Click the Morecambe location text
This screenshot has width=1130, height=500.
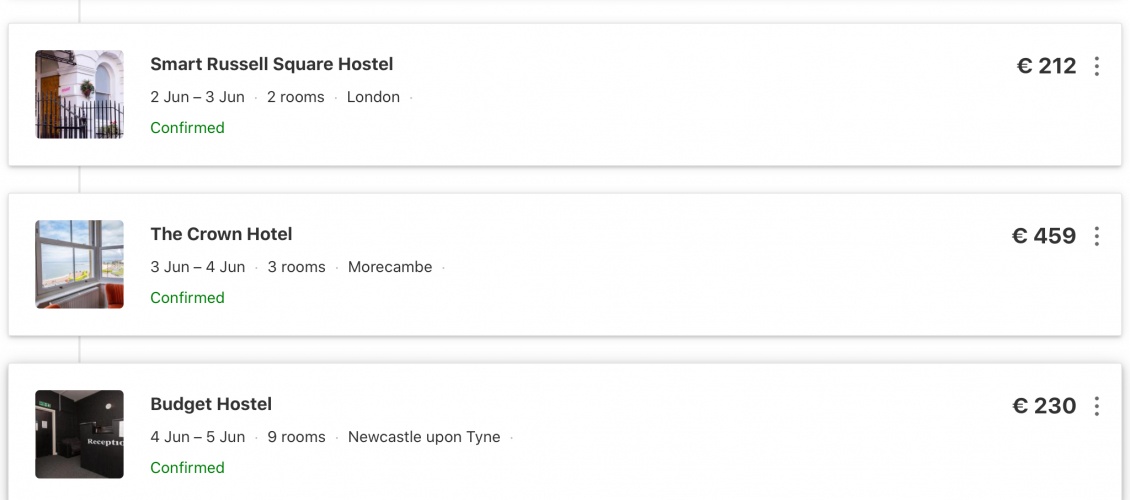point(390,267)
